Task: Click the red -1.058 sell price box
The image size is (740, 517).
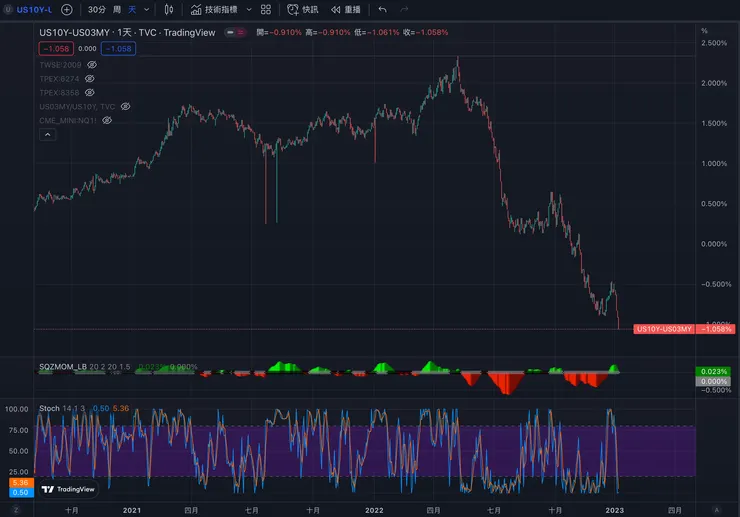Action: coord(56,49)
